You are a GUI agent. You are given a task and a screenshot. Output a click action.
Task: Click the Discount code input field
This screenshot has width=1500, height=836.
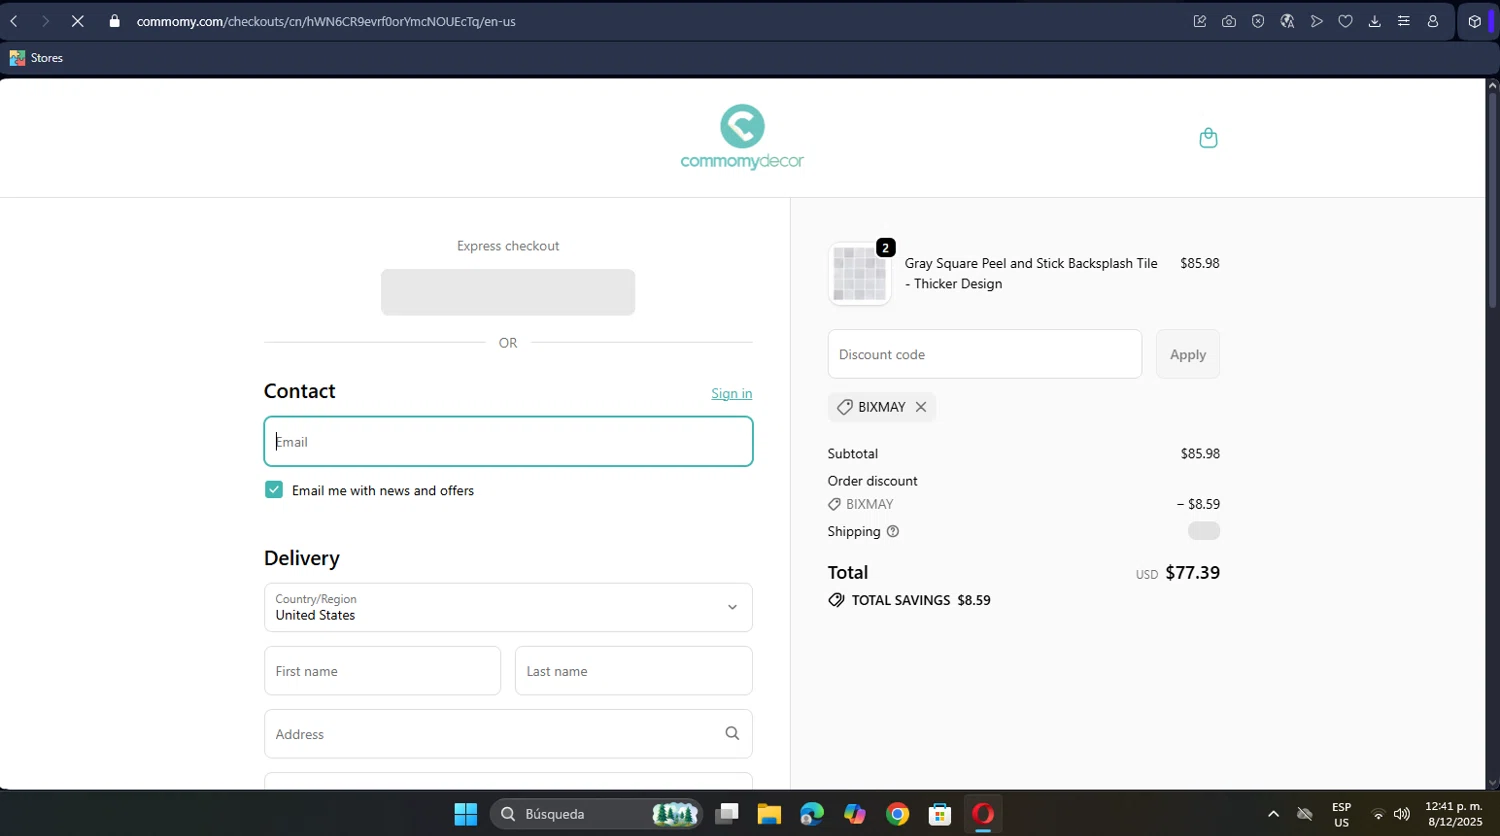coord(985,354)
